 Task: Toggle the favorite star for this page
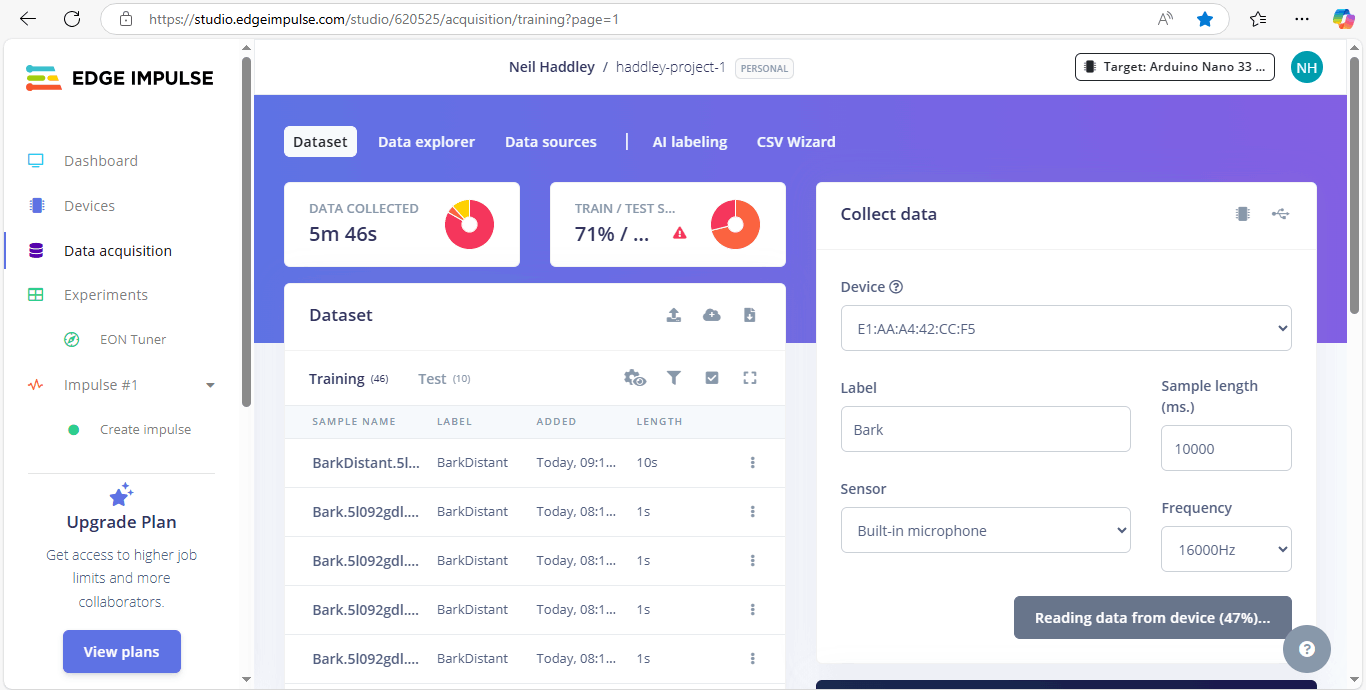[x=1205, y=19]
